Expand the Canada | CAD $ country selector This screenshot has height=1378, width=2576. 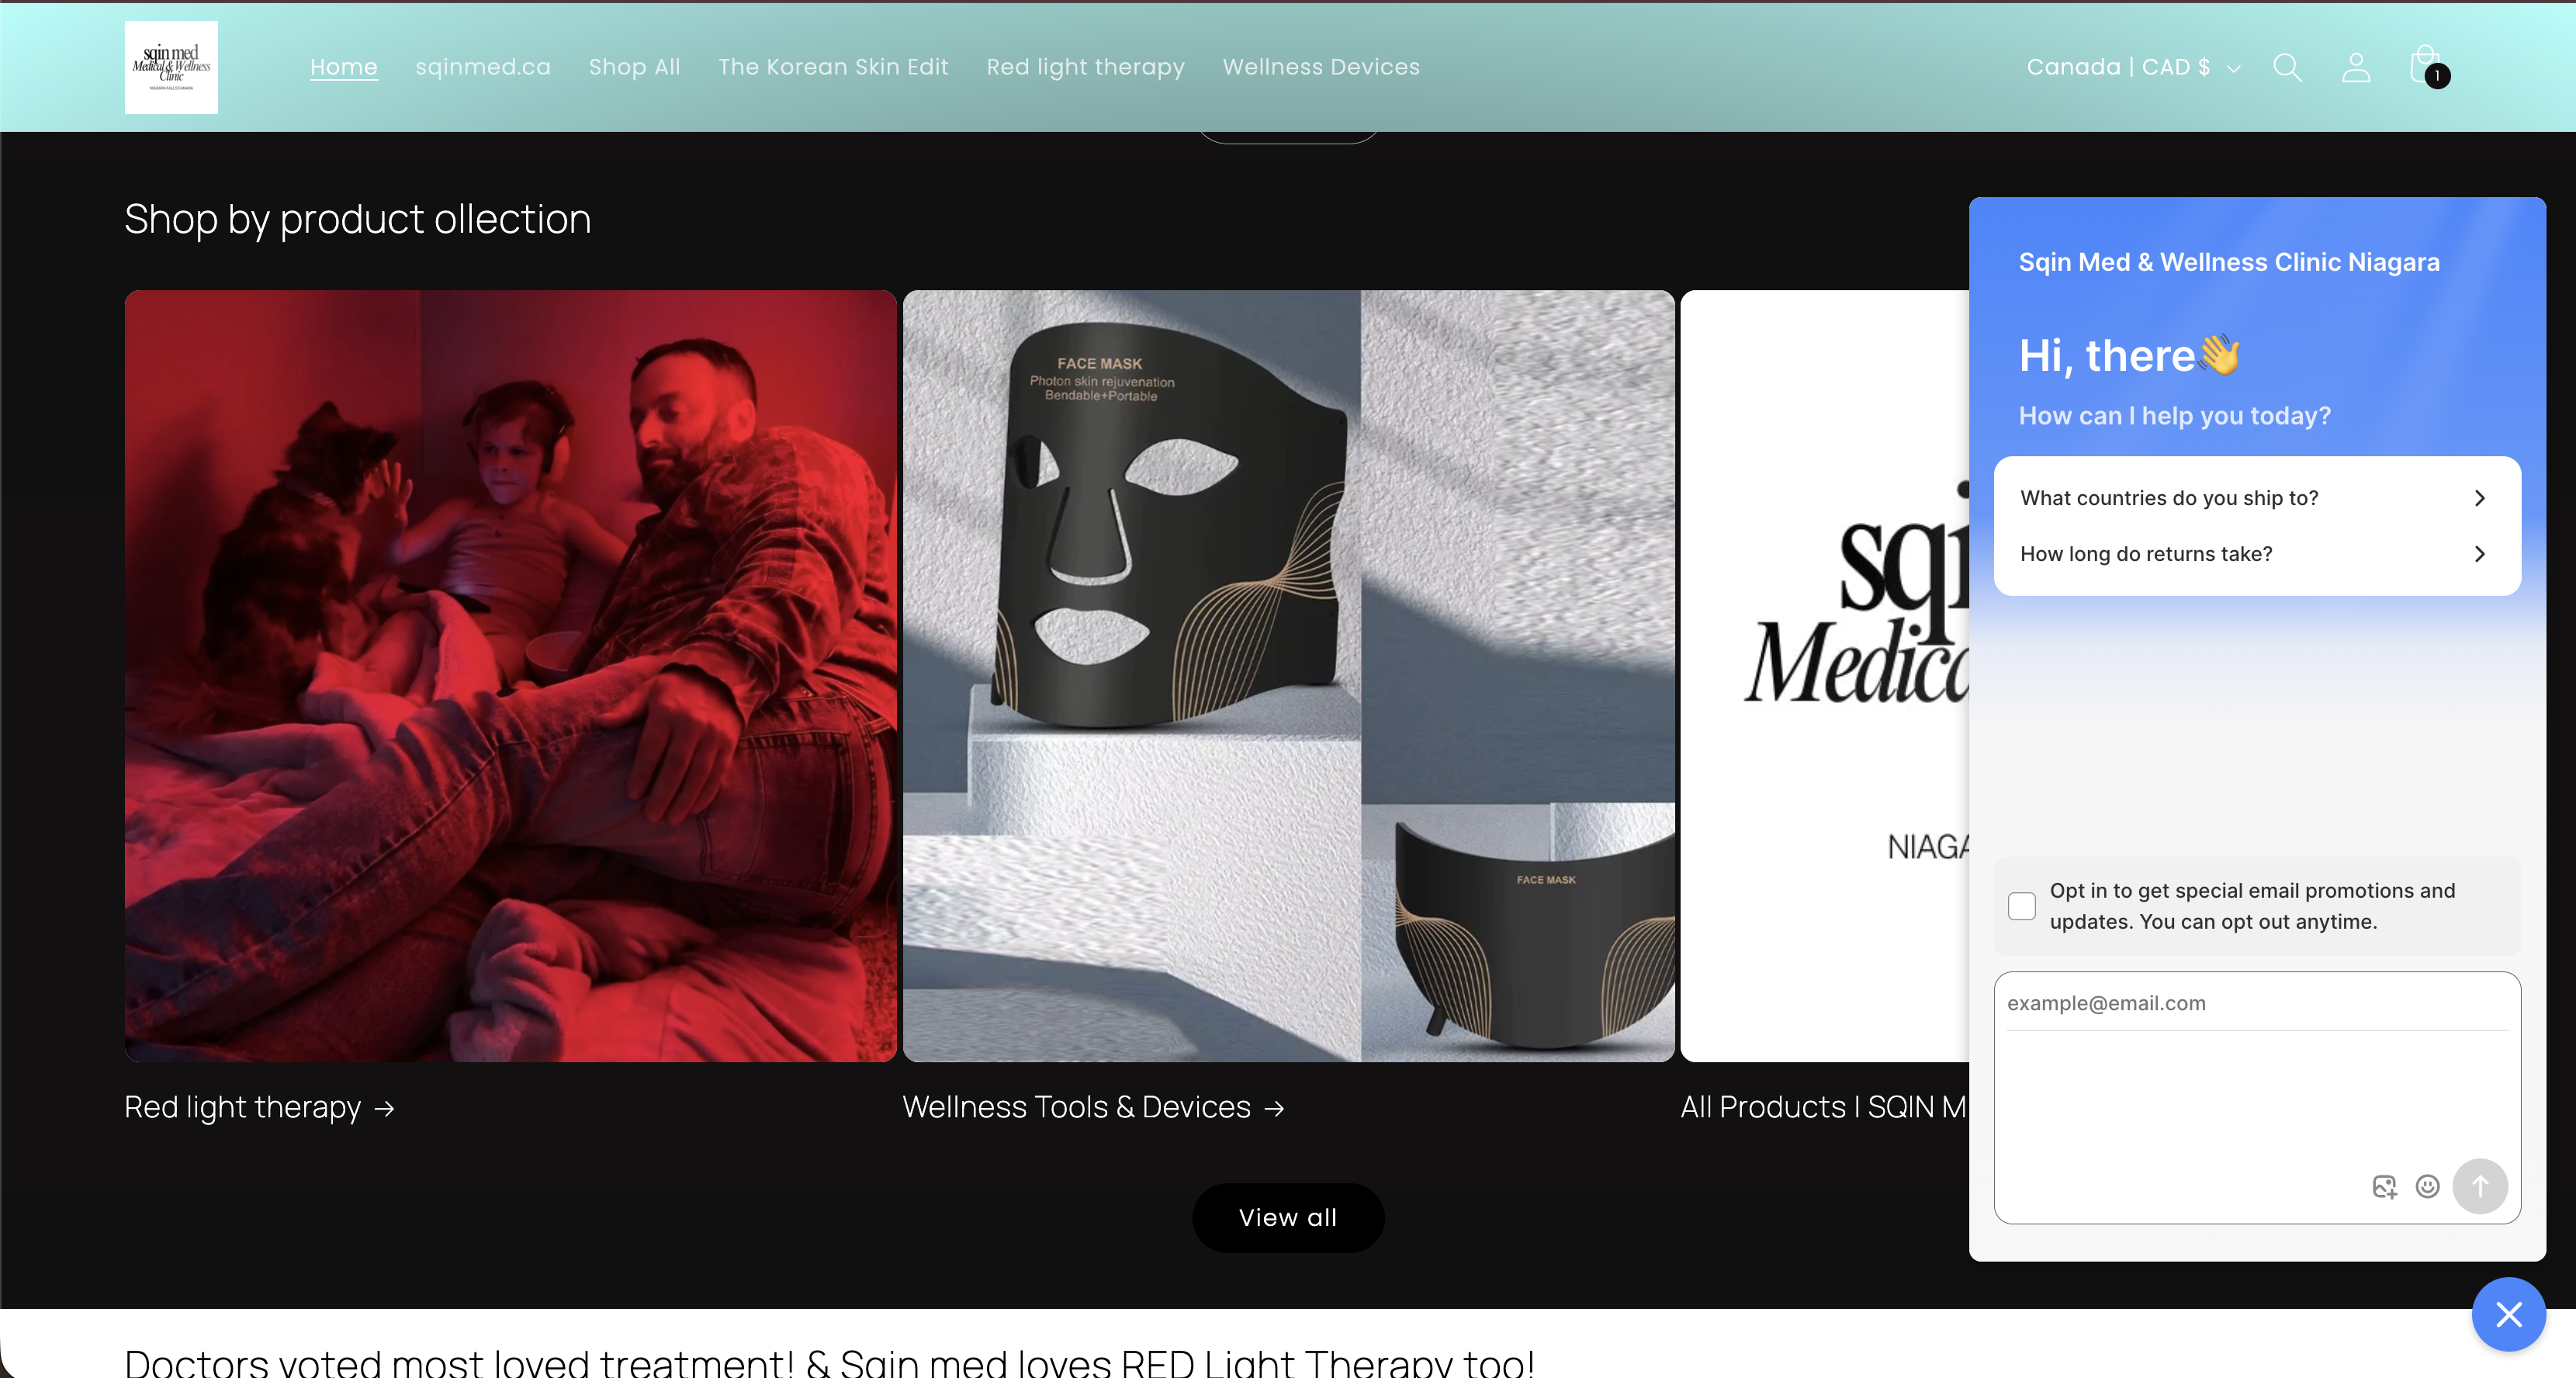tap(2133, 67)
